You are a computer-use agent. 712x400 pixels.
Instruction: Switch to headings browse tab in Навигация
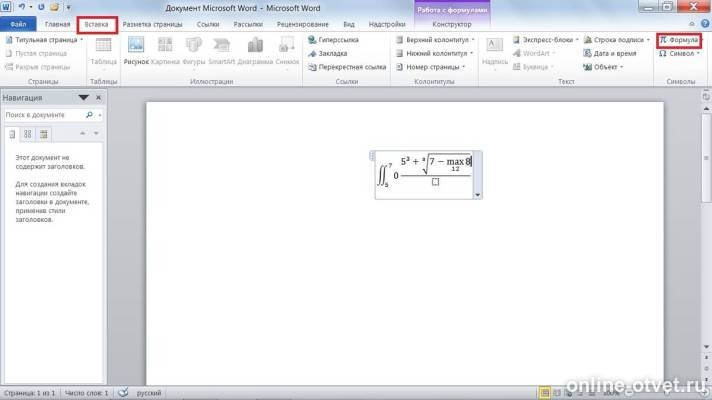(x=12, y=134)
